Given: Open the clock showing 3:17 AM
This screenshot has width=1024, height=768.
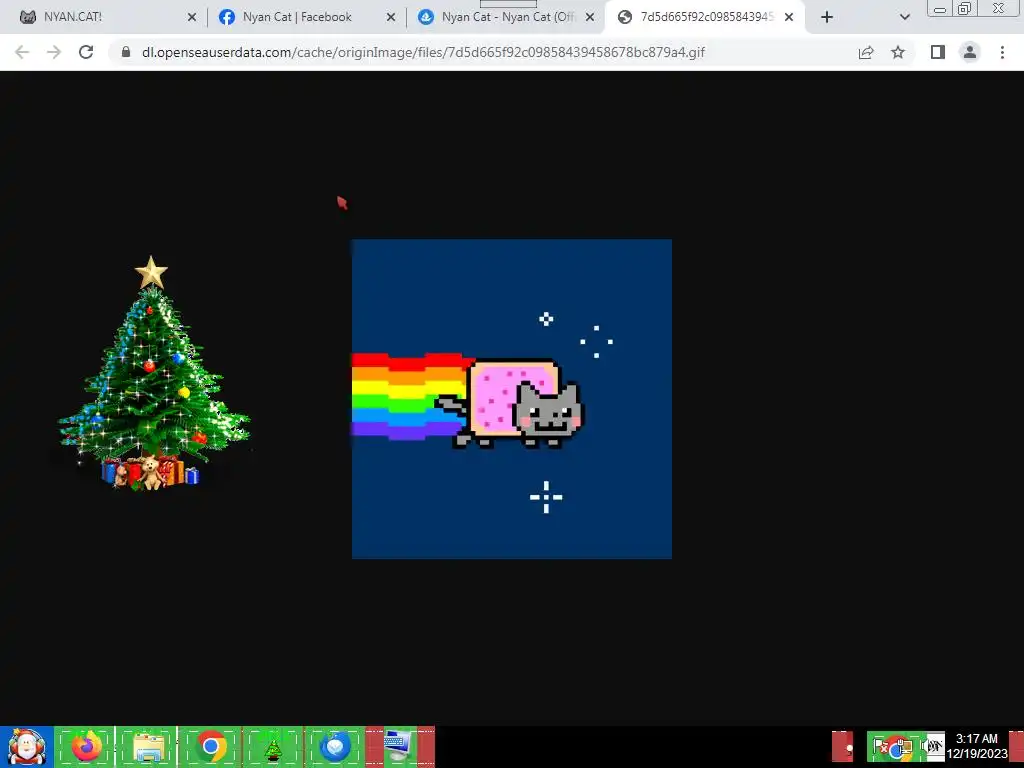Looking at the screenshot, I should pyautogui.click(x=977, y=746).
